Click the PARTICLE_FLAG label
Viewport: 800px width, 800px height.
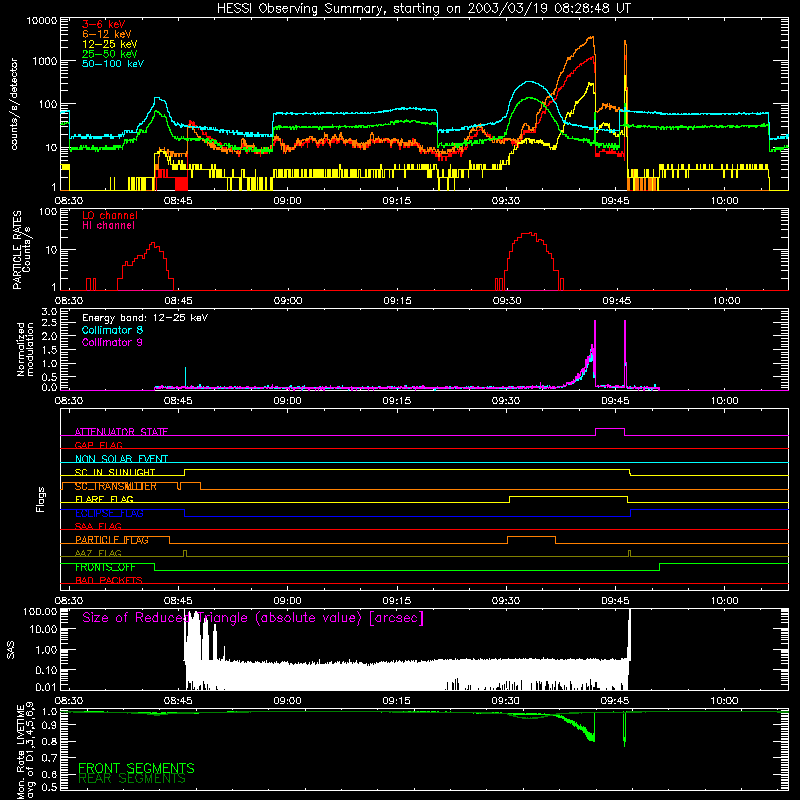tap(112, 539)
